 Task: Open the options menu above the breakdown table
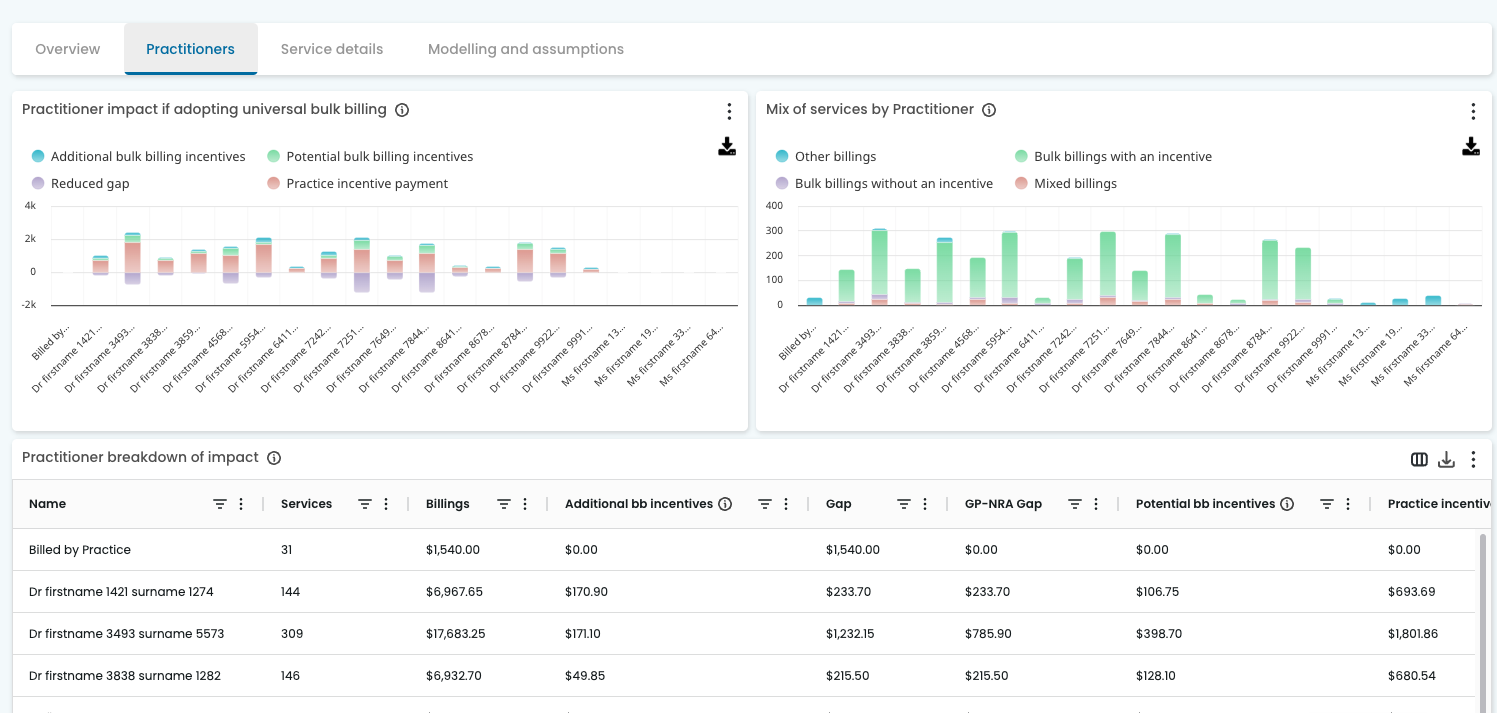click(x=1474, y=459)
